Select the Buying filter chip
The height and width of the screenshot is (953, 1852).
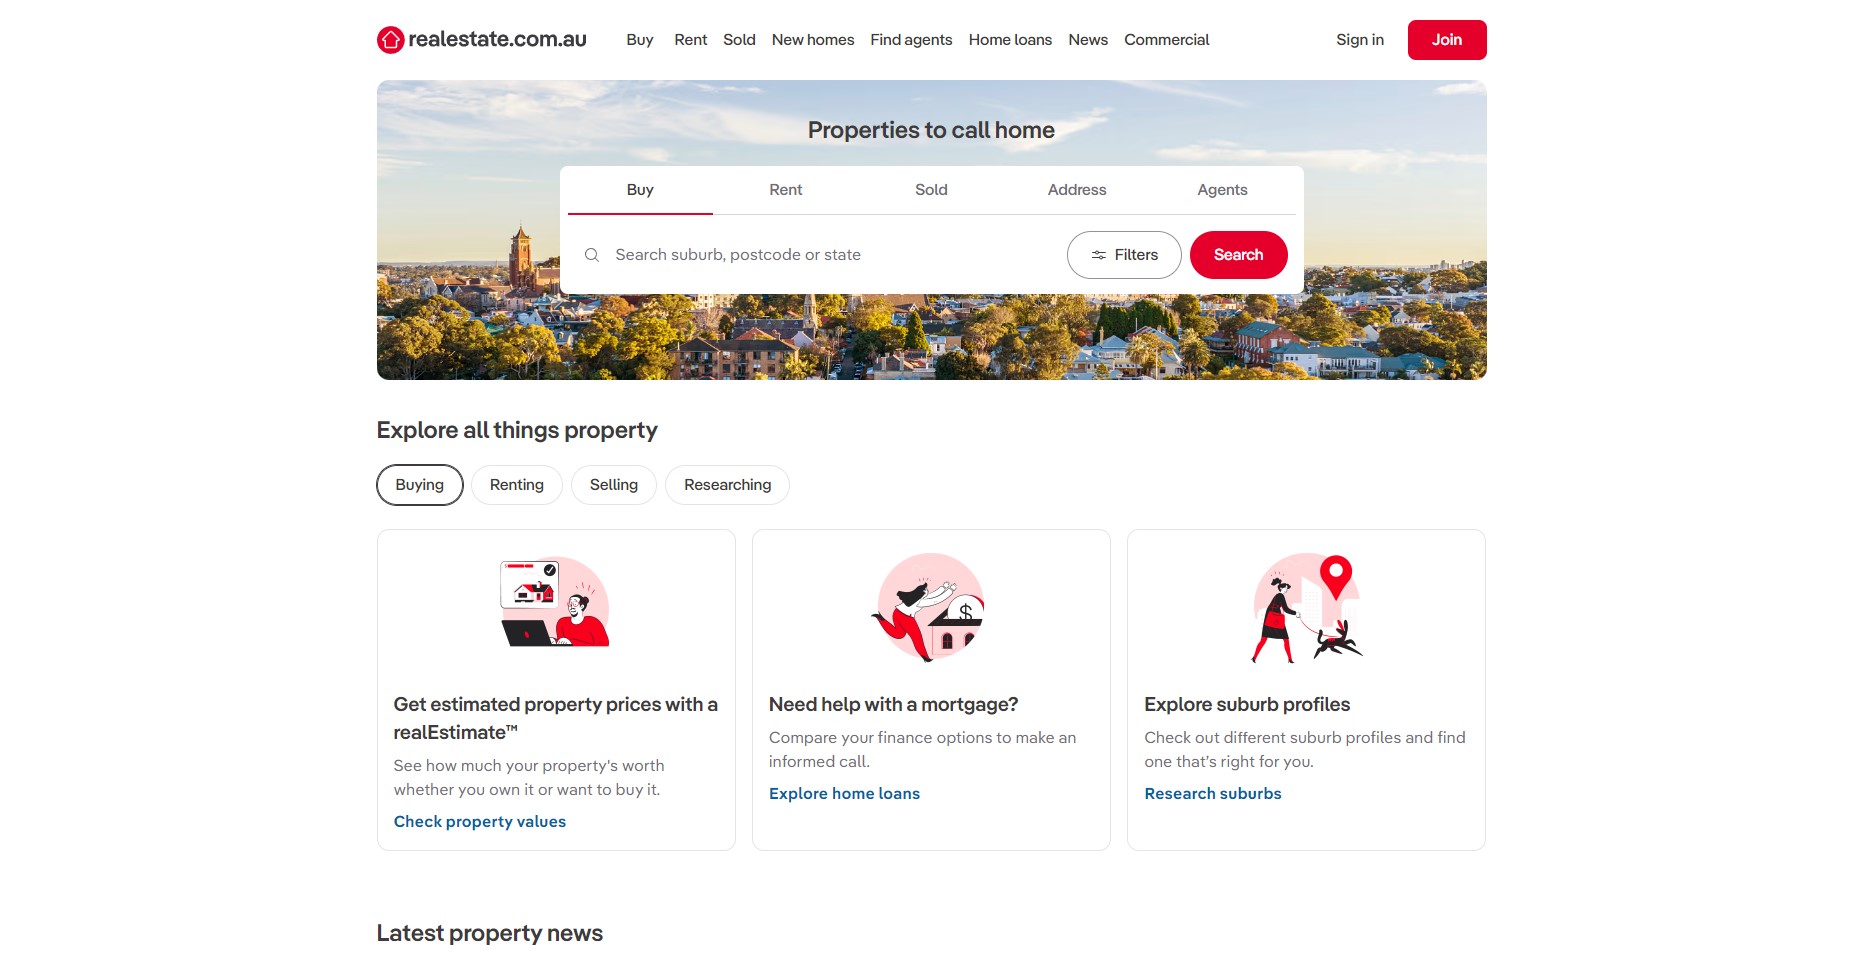[420, 485]
